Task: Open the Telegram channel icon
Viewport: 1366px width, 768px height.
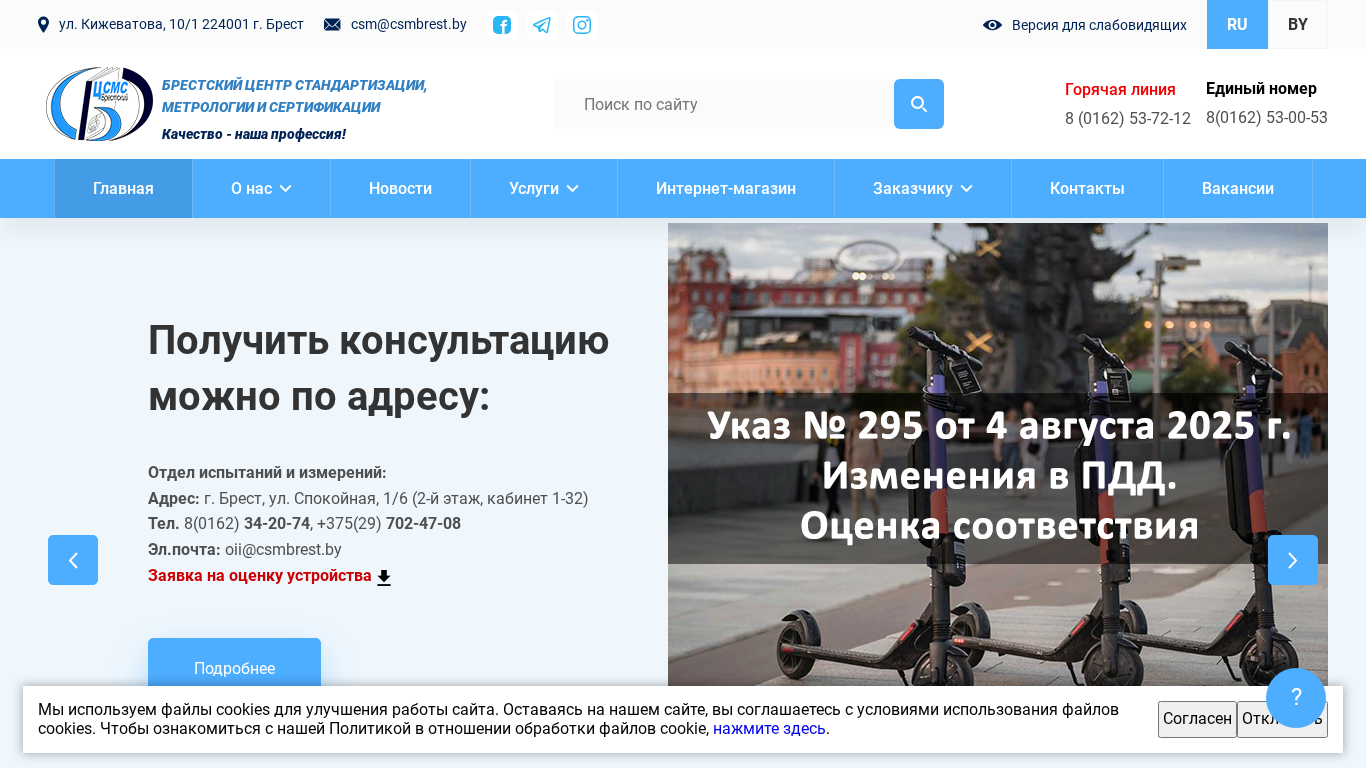Action: click(542, 25)
